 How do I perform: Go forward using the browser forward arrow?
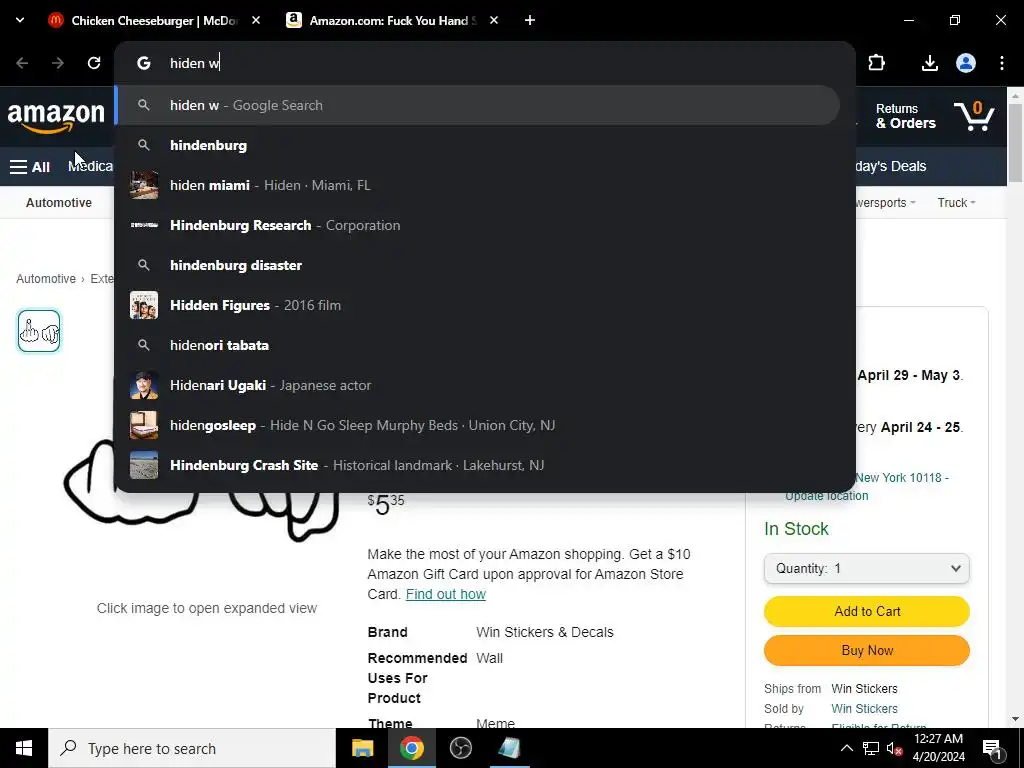coord(58,63)
